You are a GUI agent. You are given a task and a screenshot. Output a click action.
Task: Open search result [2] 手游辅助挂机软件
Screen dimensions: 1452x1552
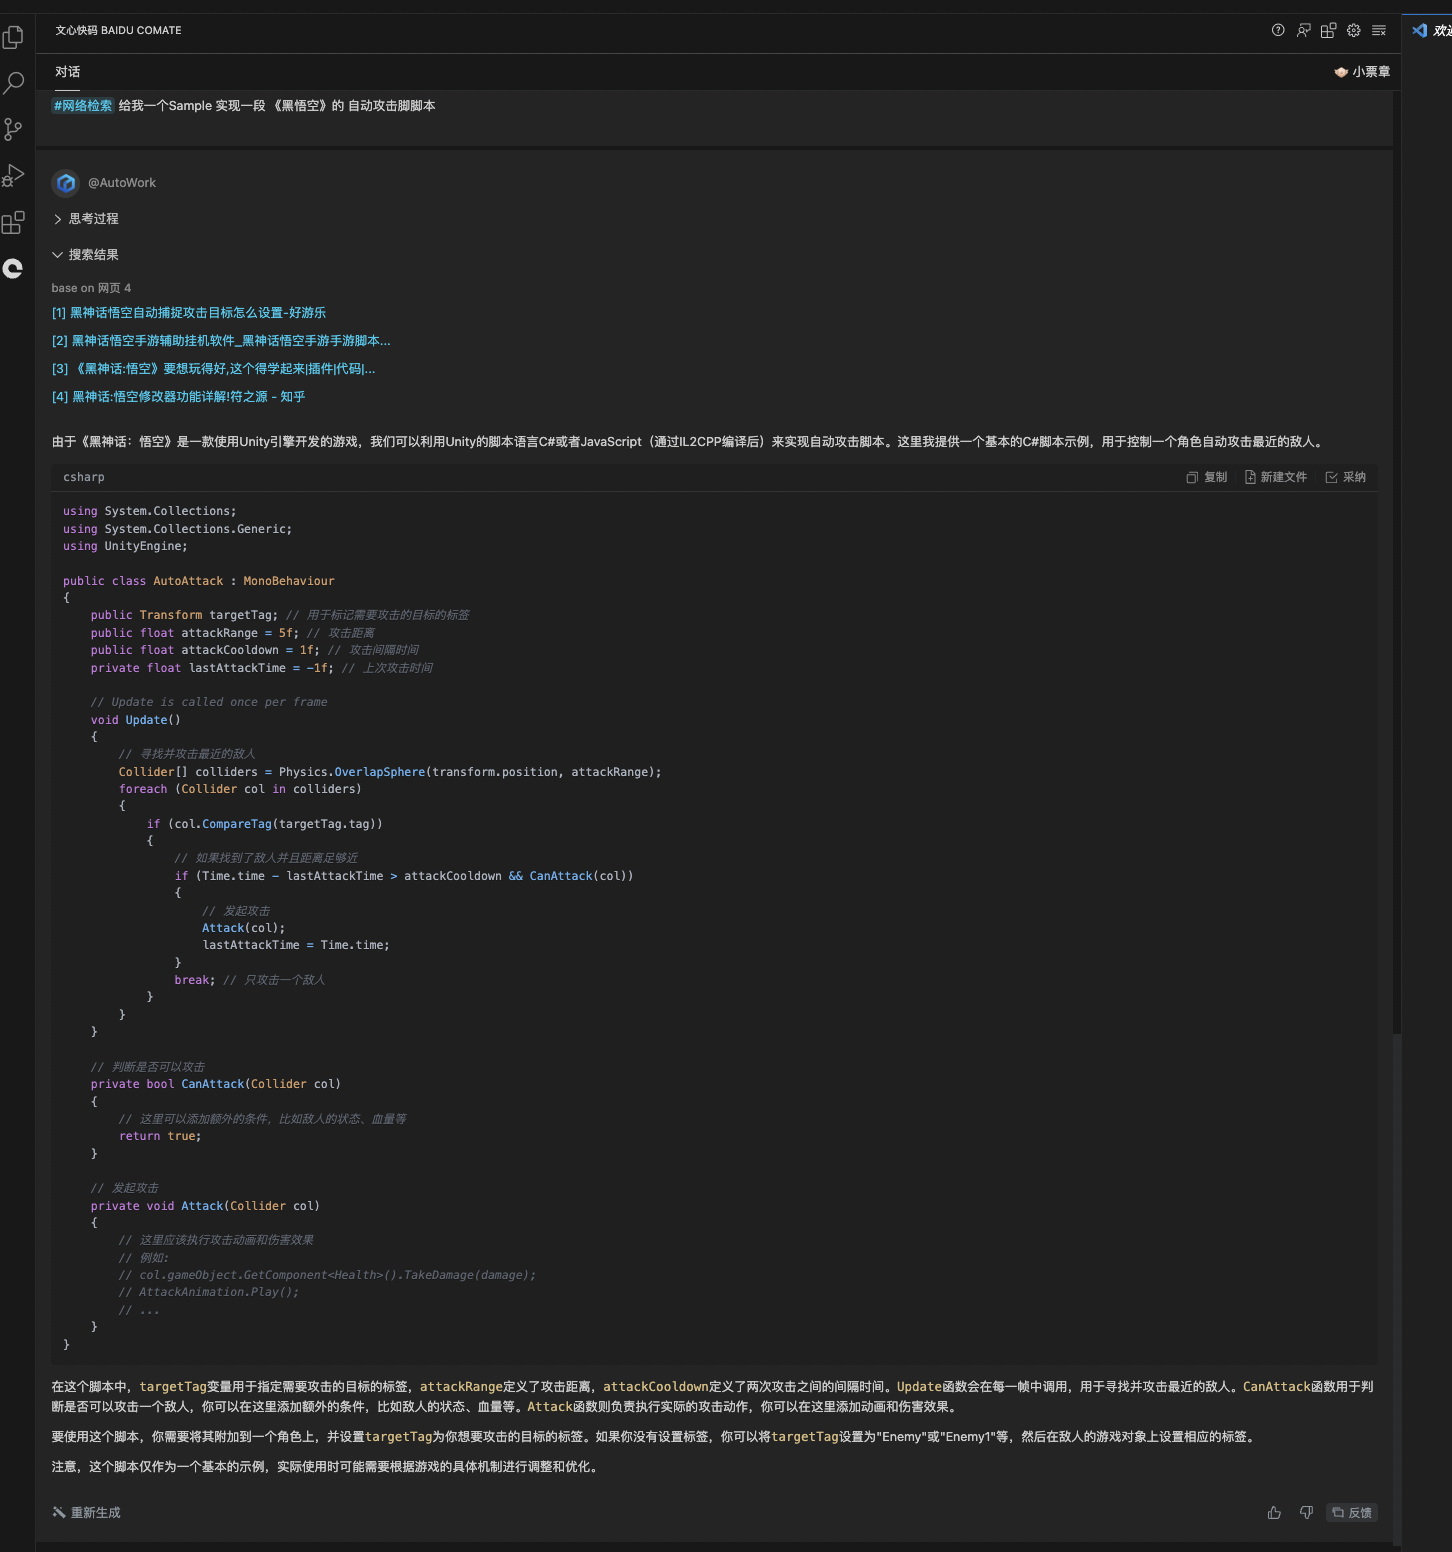[x=221, y=341]
